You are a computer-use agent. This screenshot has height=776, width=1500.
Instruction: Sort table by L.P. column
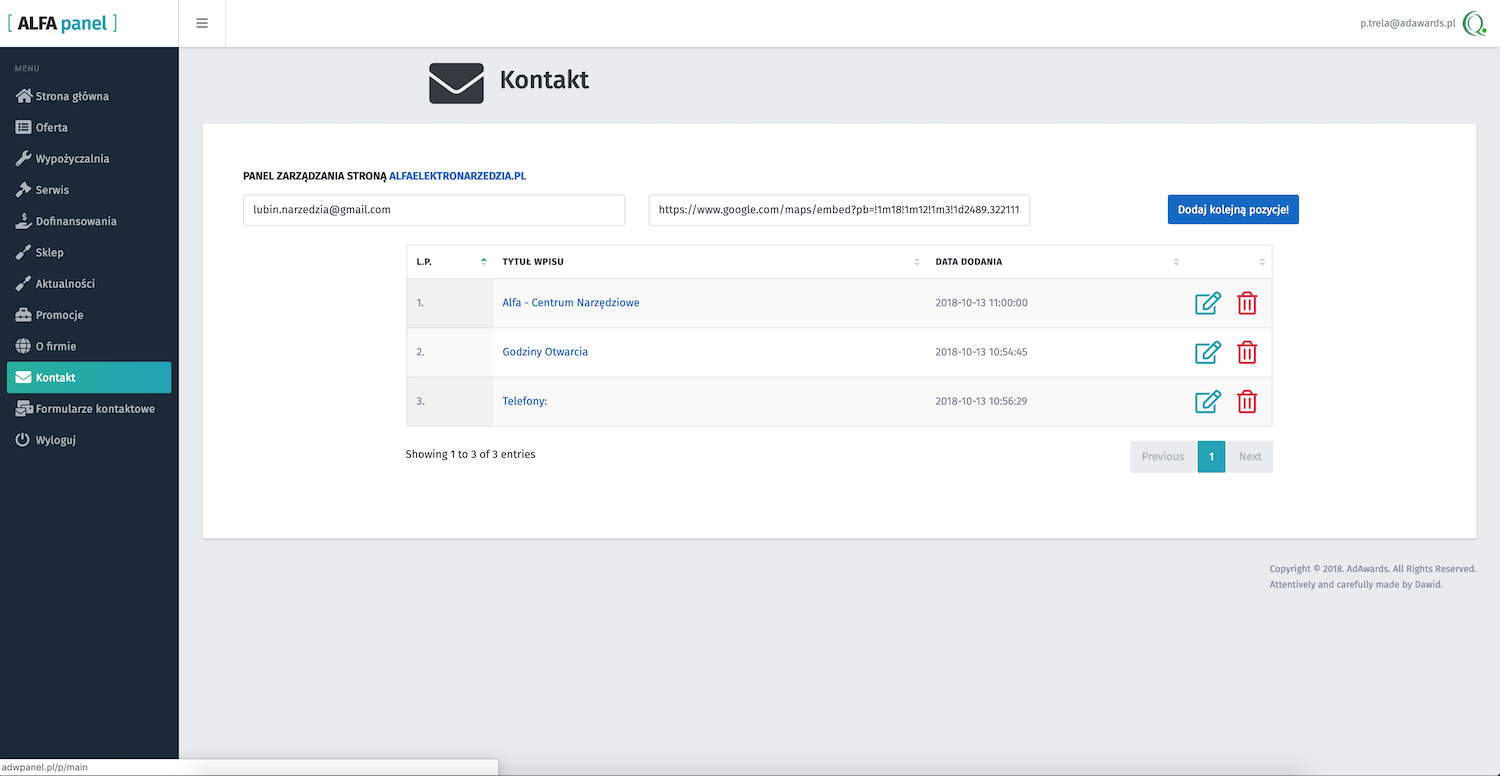[448, 262]
